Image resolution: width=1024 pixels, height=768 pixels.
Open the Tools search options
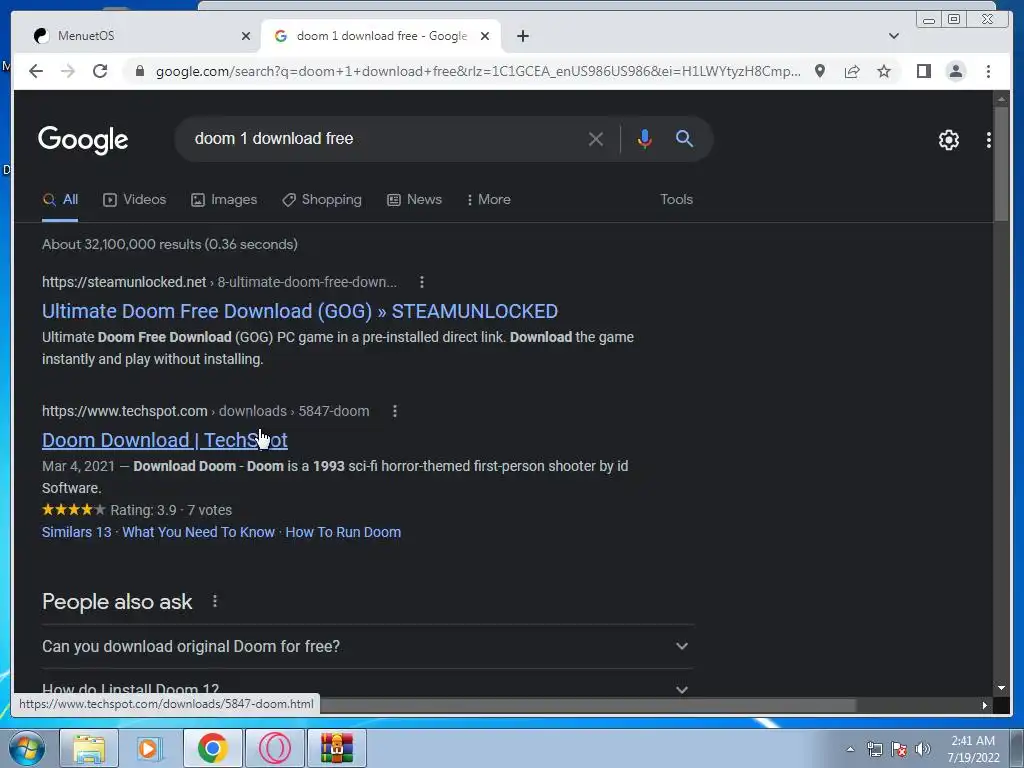pos(676,200)
